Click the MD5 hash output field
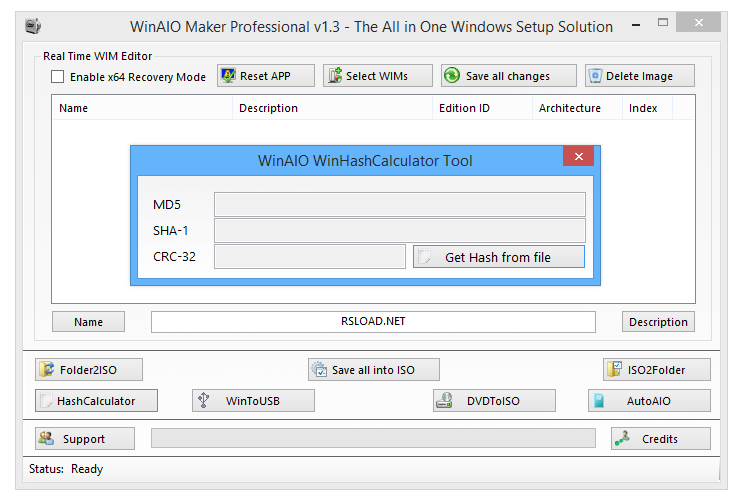The height and width of the screenshot is (503, 750). [399, 205]
